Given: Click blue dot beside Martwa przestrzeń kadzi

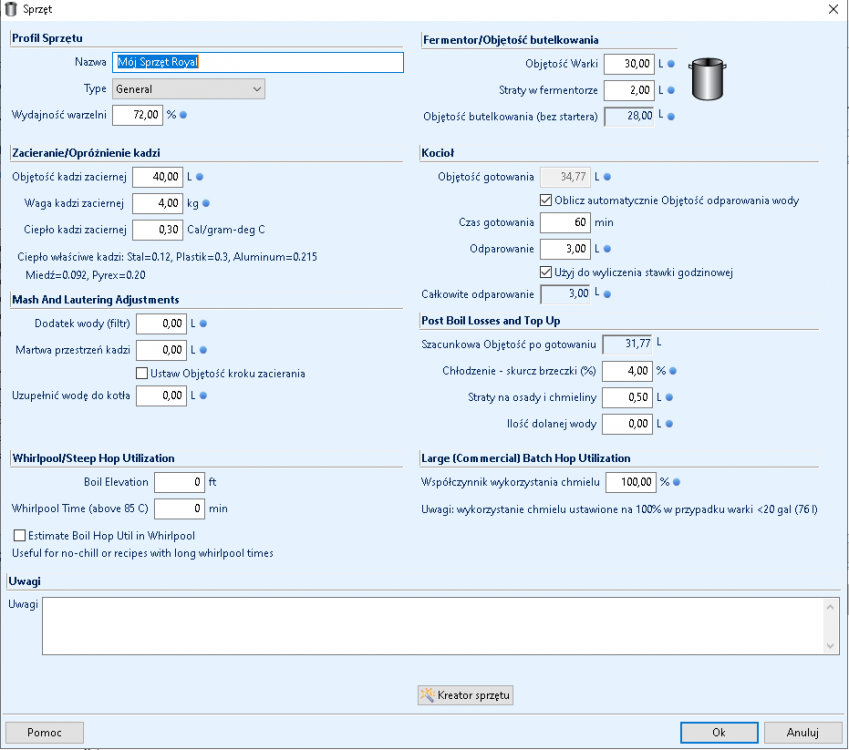Looking at the screenshot, I should click(x=202, y=350).
